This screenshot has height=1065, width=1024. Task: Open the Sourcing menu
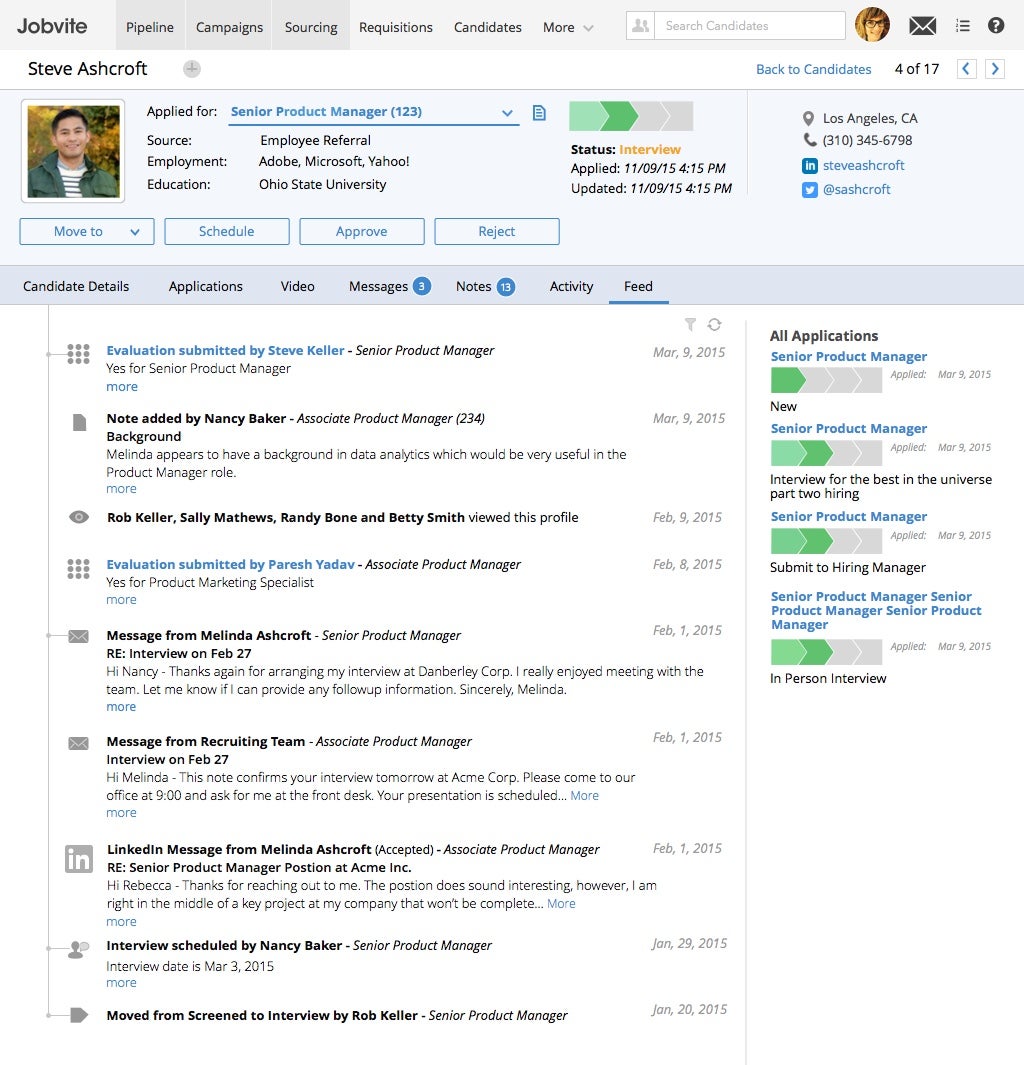point(311,27)
